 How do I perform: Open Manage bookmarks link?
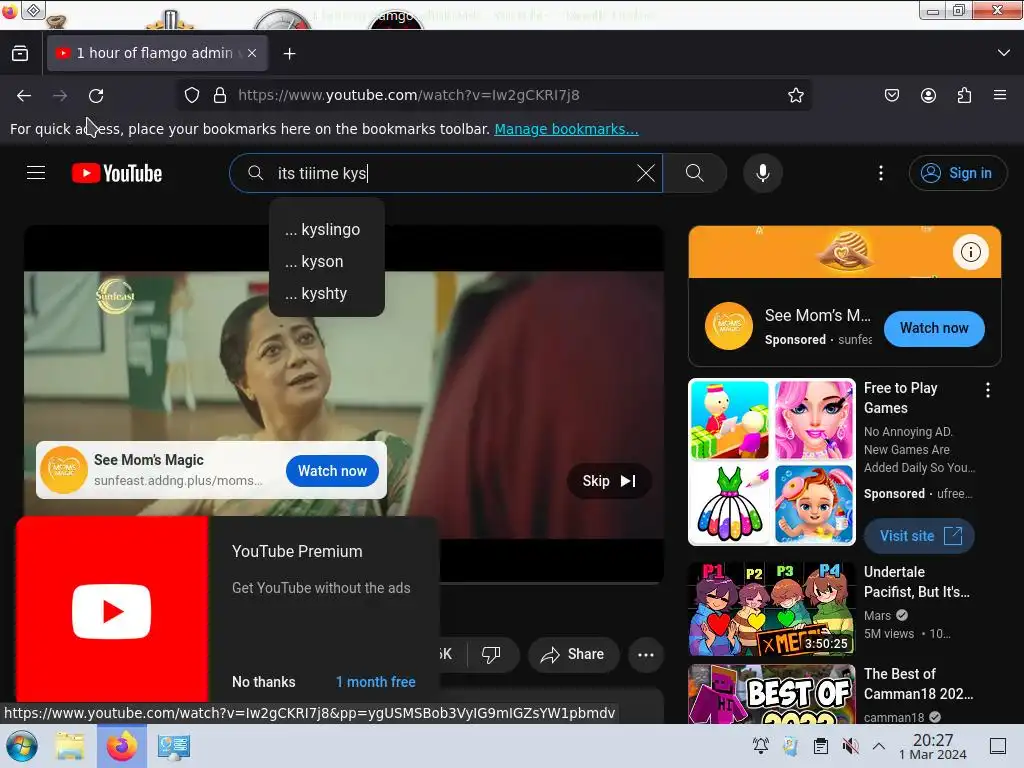tap(566, 129)
